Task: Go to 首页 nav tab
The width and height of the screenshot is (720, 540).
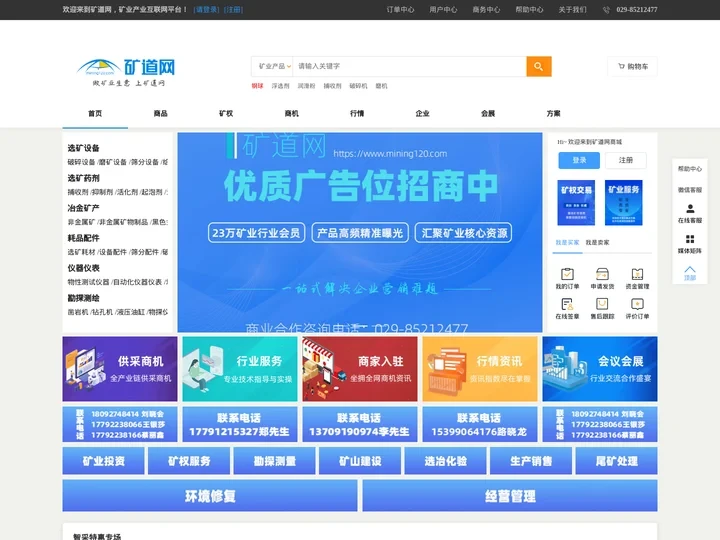Action: point(95,113)
